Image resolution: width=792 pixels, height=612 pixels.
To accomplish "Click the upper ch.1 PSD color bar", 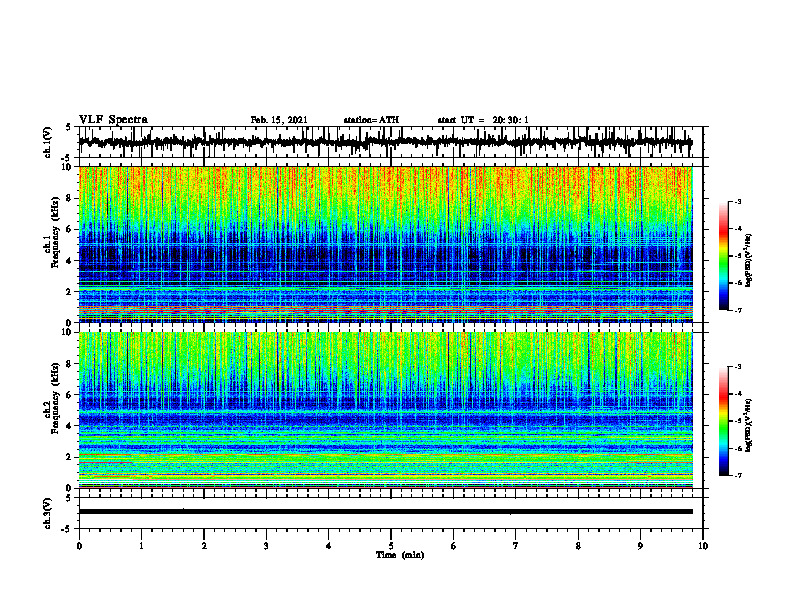I will [723, 256].
